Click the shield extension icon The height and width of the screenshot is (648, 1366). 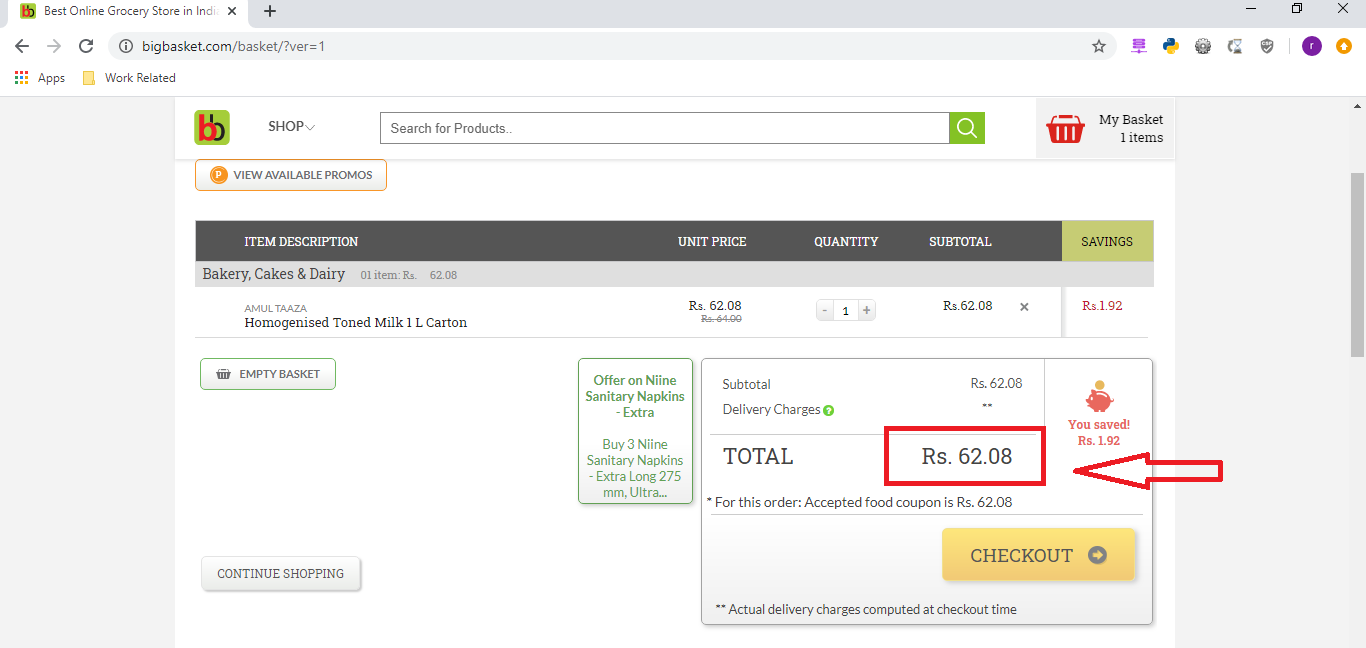click(1267, 46)
